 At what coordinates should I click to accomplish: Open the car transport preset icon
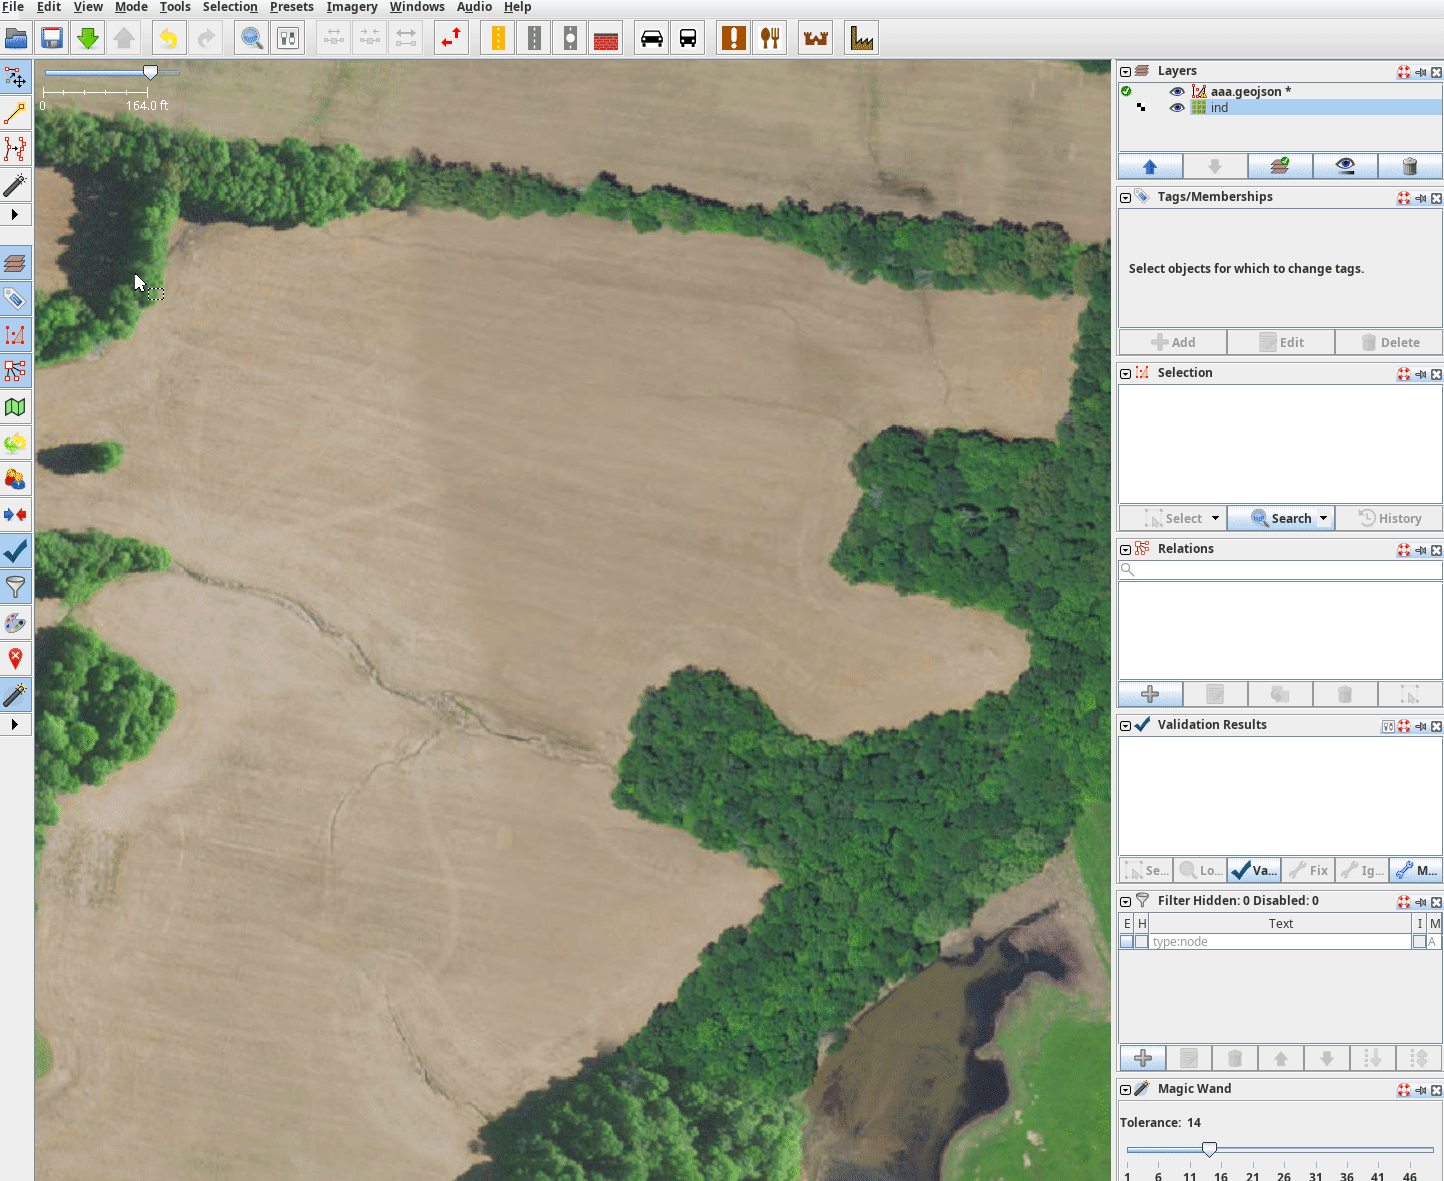651,39
